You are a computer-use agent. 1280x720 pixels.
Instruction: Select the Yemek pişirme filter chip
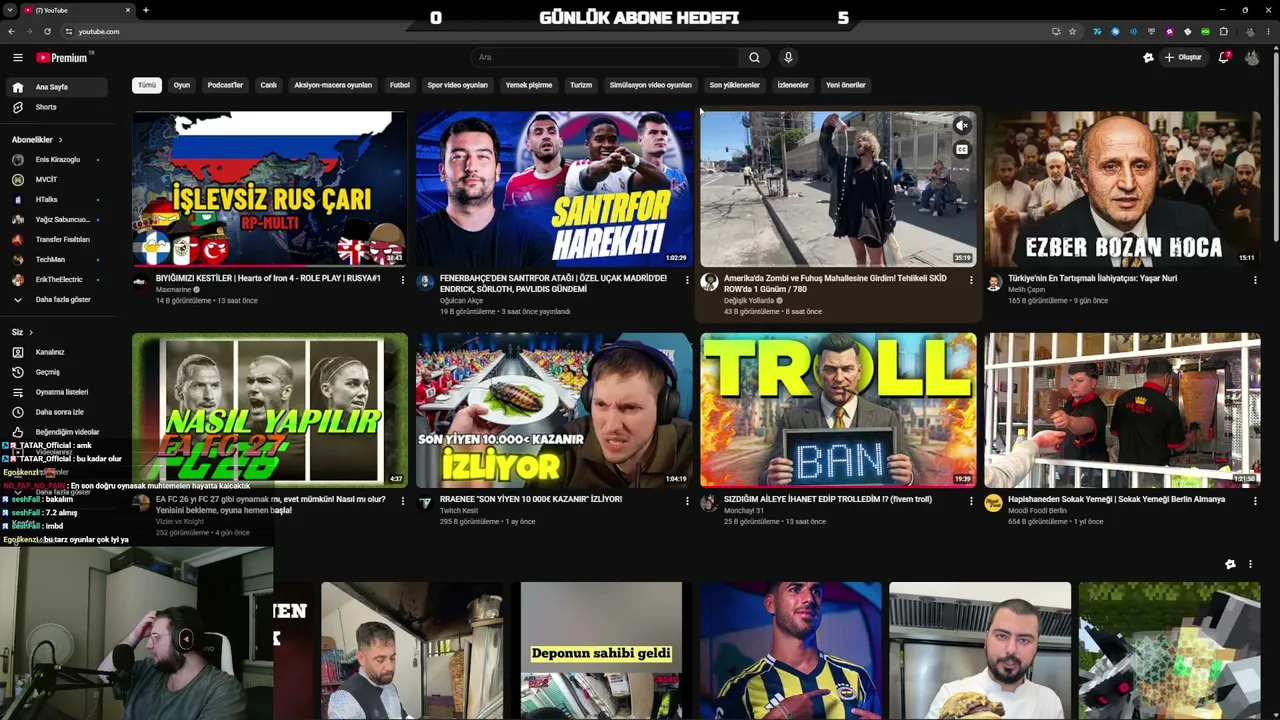tap(529, 85)
